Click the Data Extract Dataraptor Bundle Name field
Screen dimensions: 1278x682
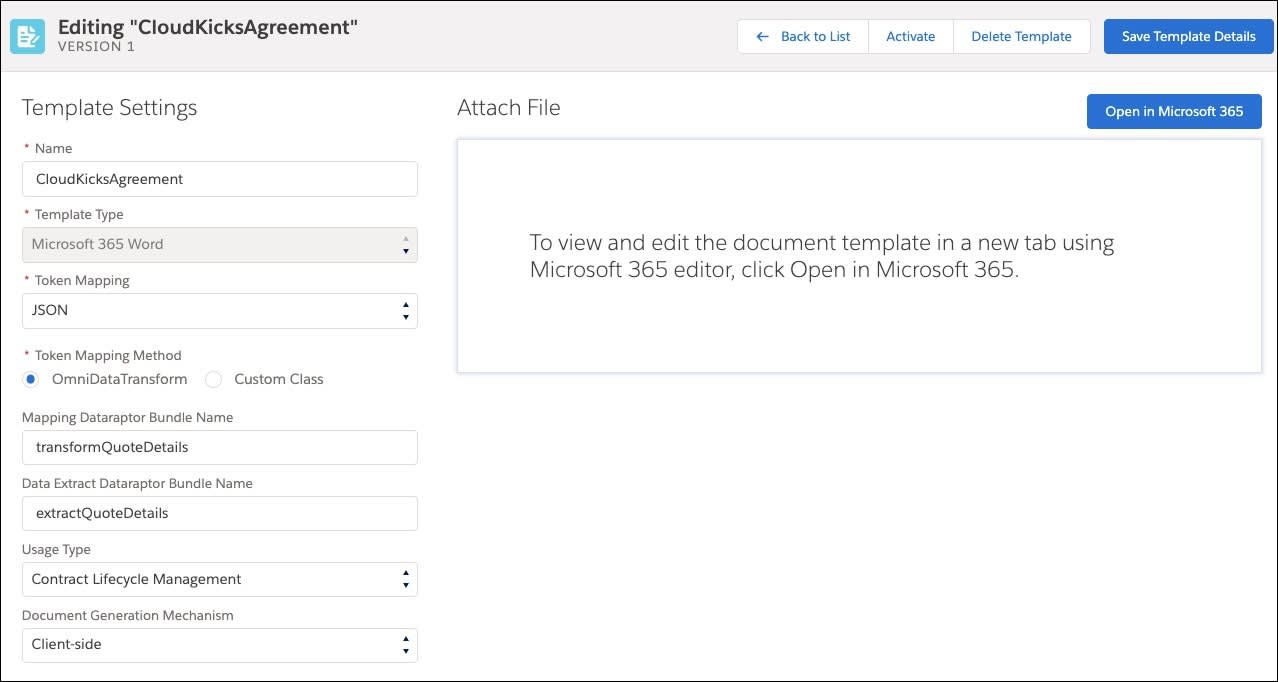pos(200,513)
